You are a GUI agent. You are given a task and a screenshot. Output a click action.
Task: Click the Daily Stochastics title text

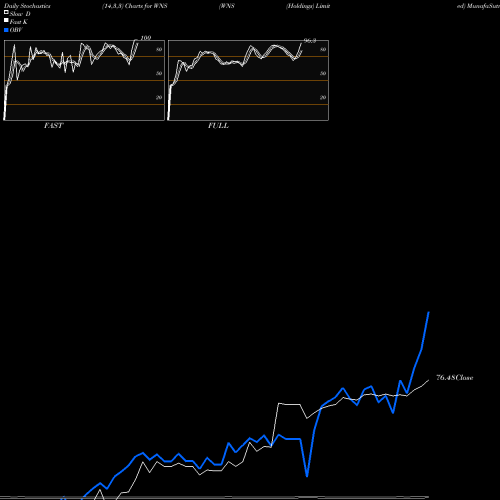click(x=27, y=6)
